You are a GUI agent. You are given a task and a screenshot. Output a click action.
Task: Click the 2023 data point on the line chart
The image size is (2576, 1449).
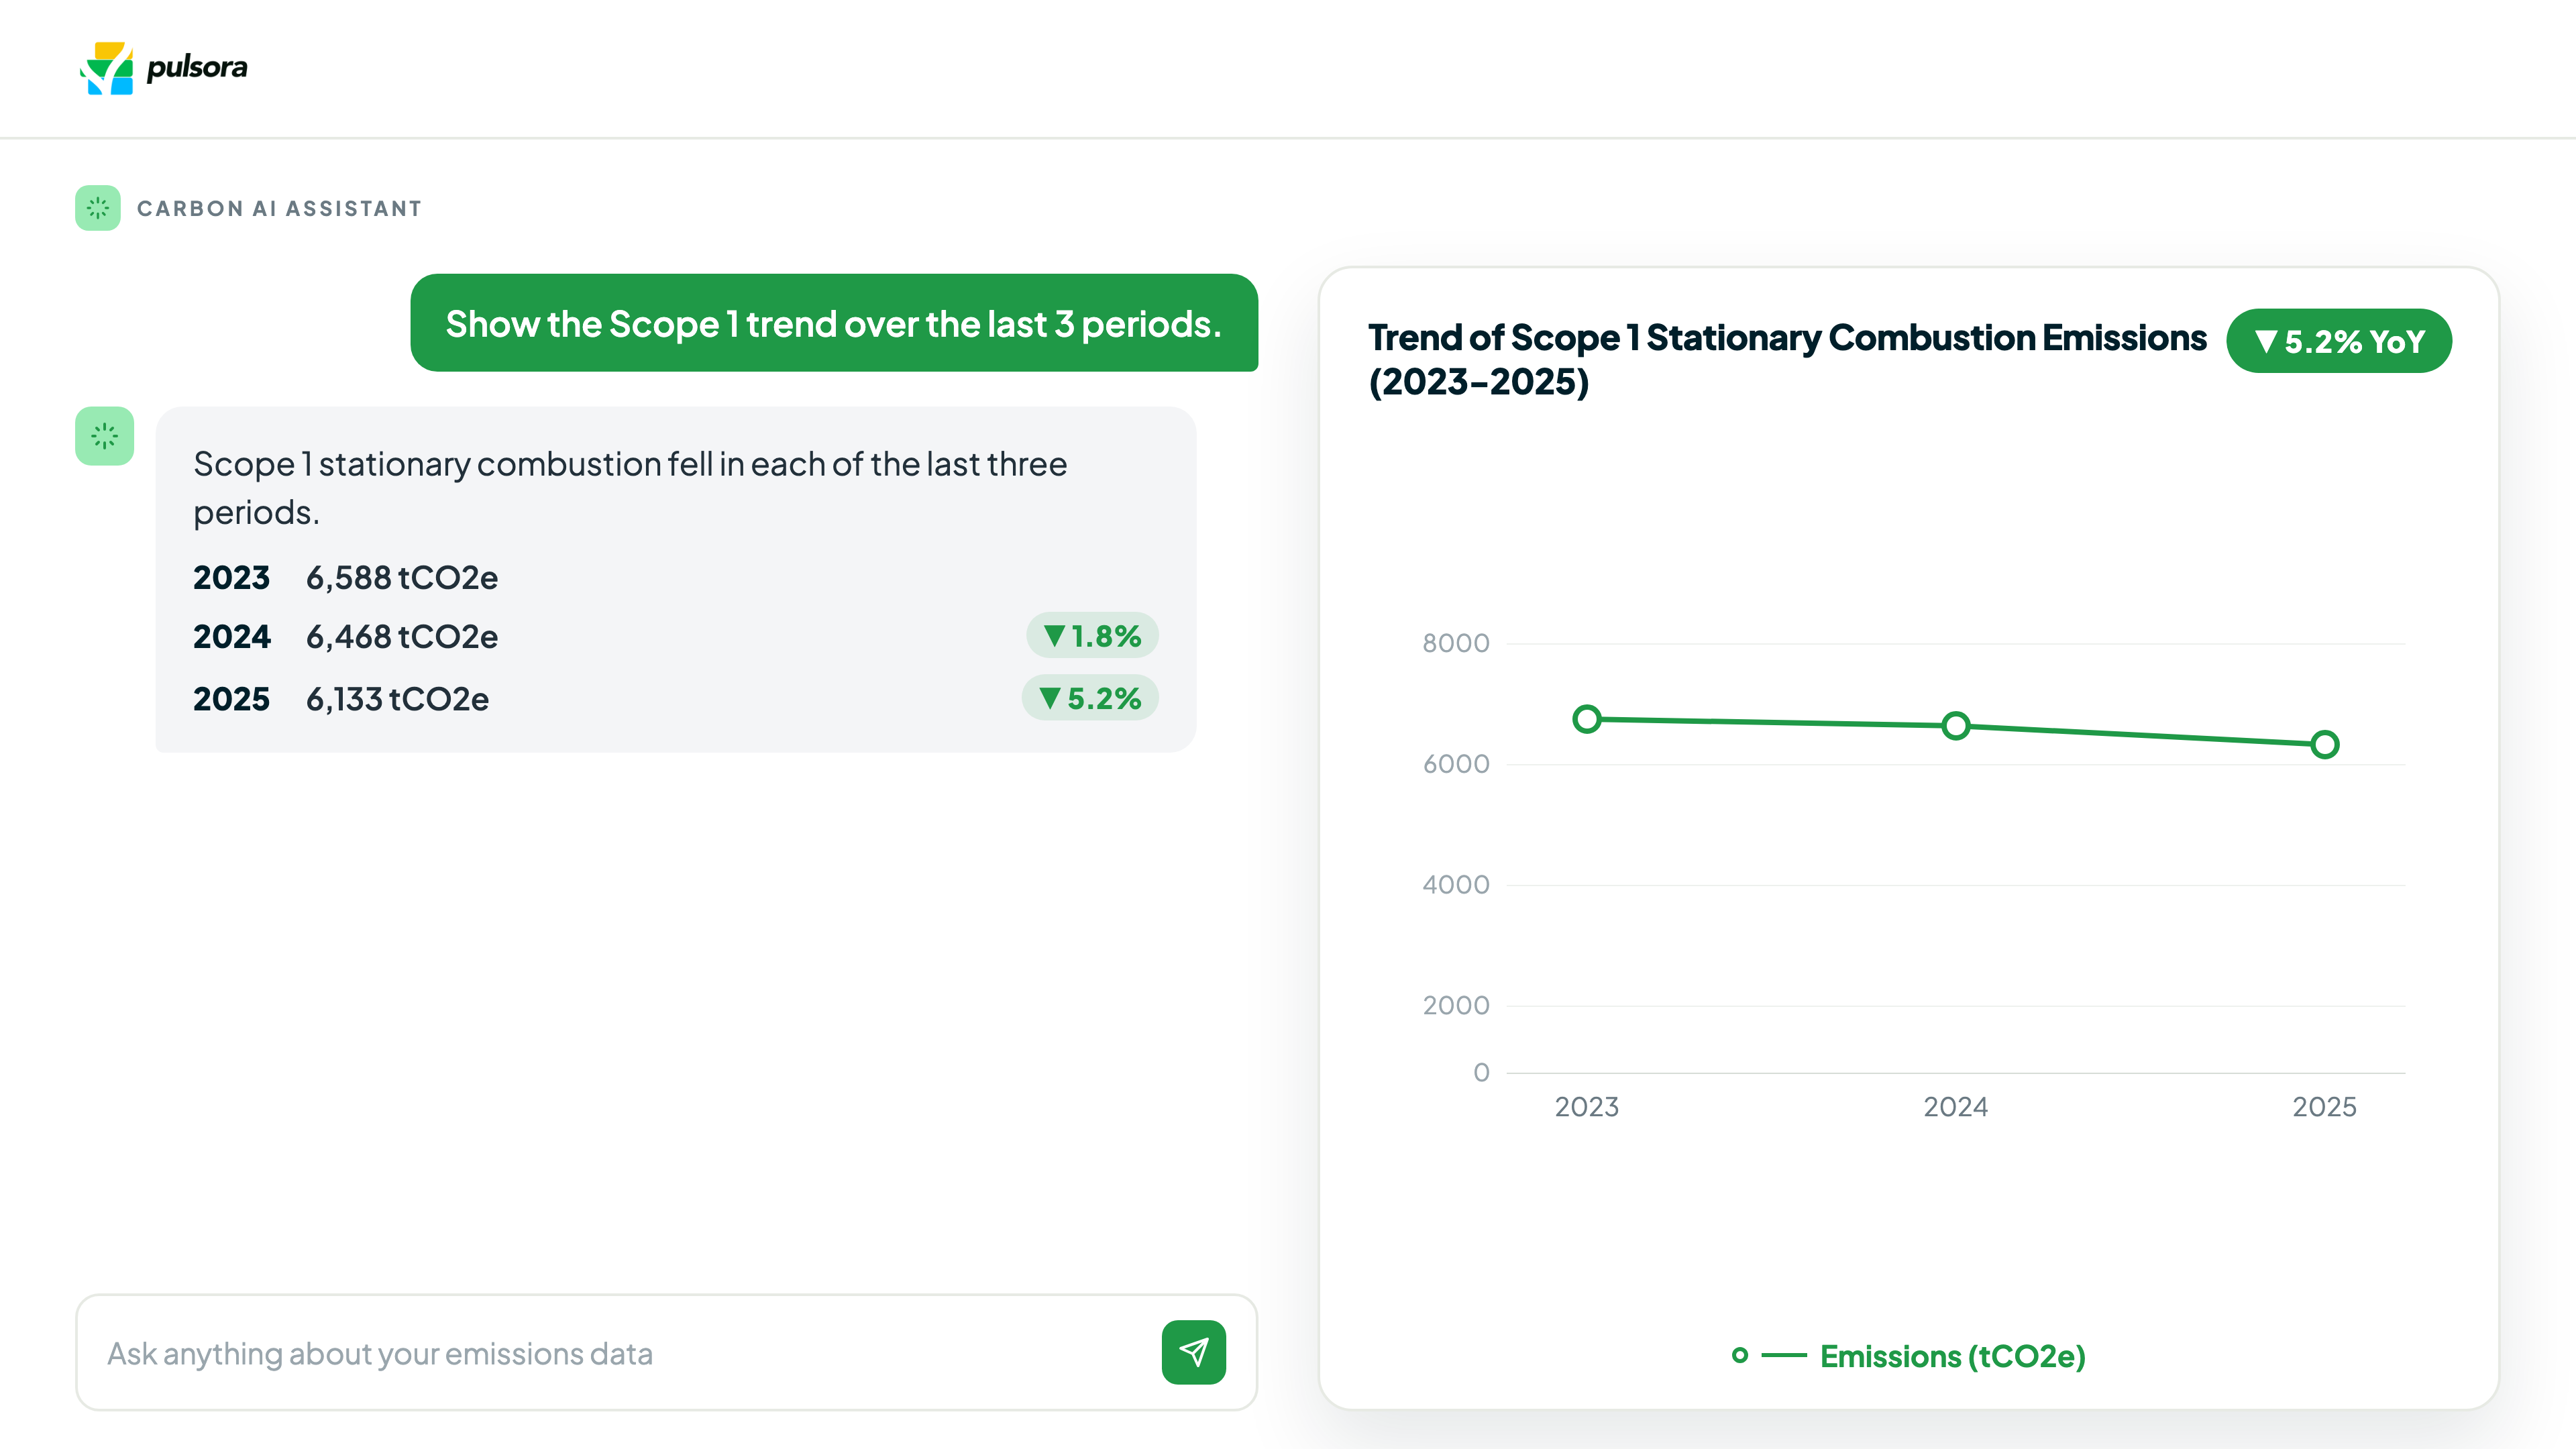(1587, 719)
